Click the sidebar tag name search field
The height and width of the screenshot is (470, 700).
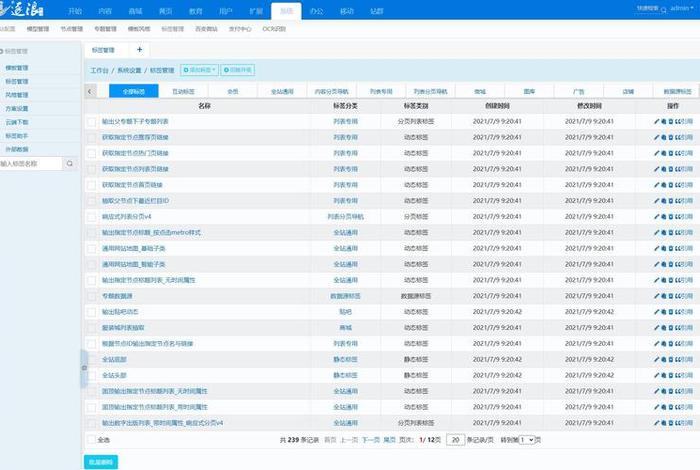[x=31, y=164]
